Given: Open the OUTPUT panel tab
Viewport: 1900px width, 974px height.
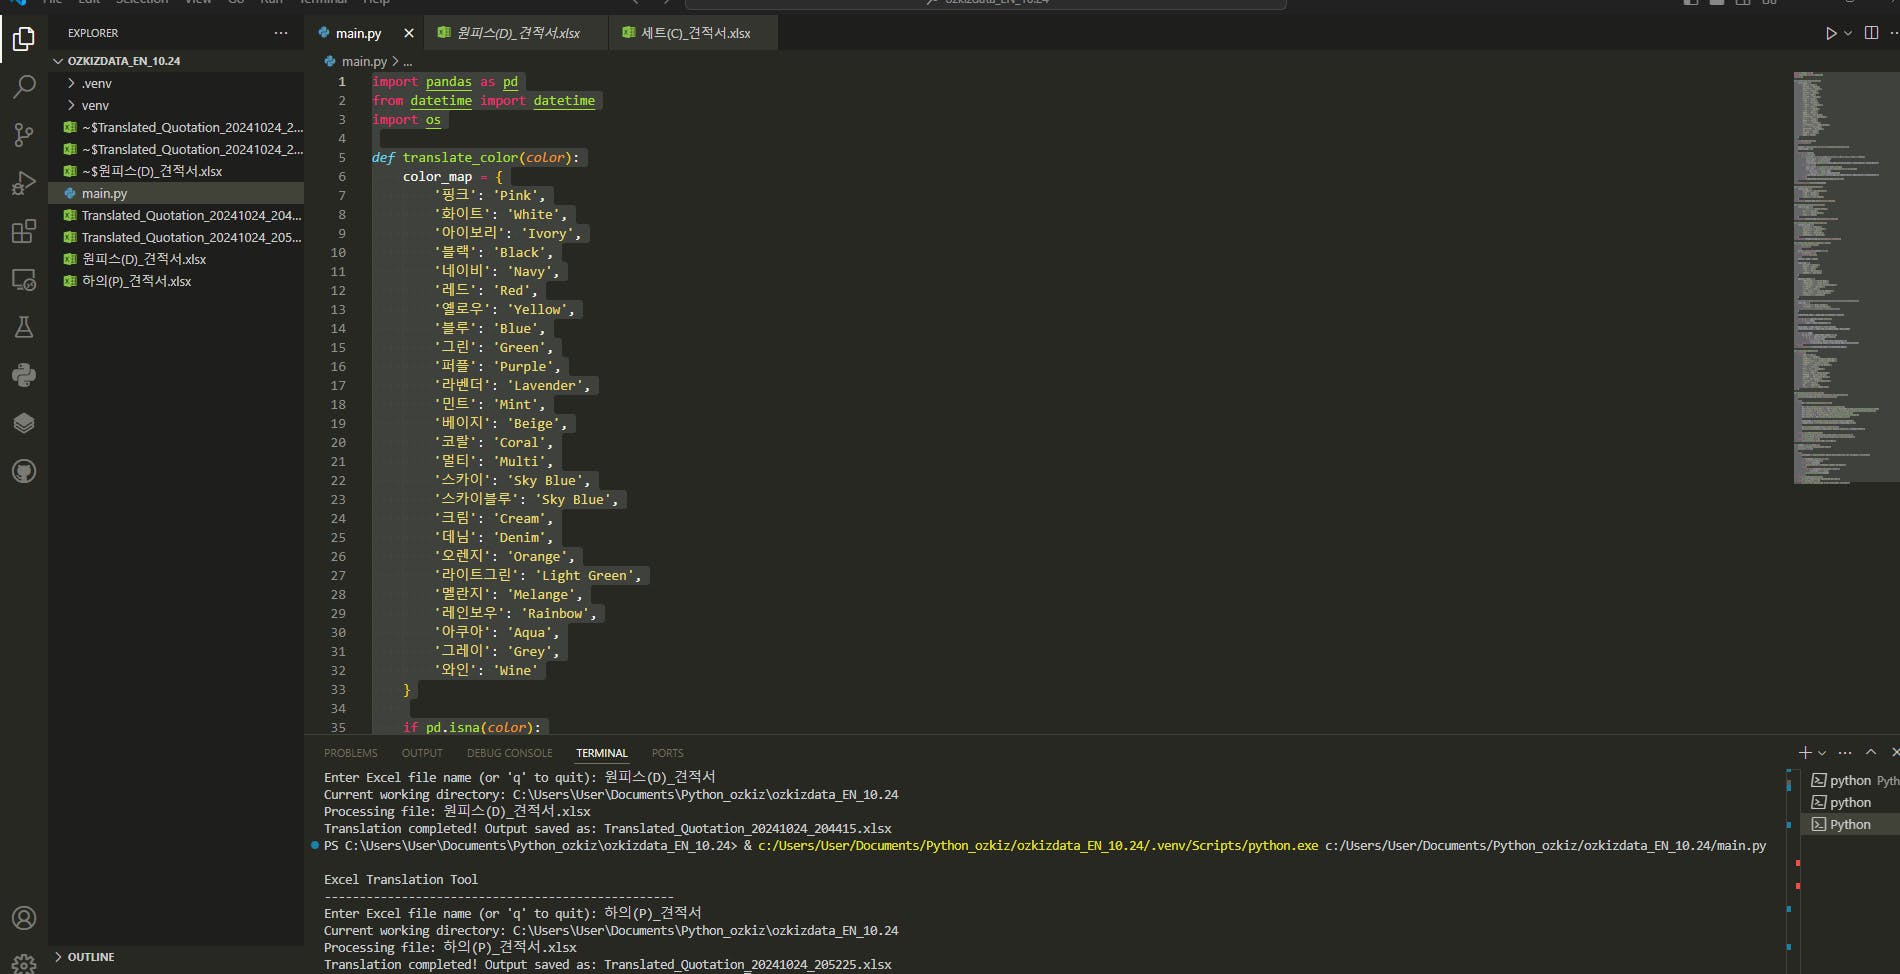Looking at the screenshot, I should click(x=422, y=753).
